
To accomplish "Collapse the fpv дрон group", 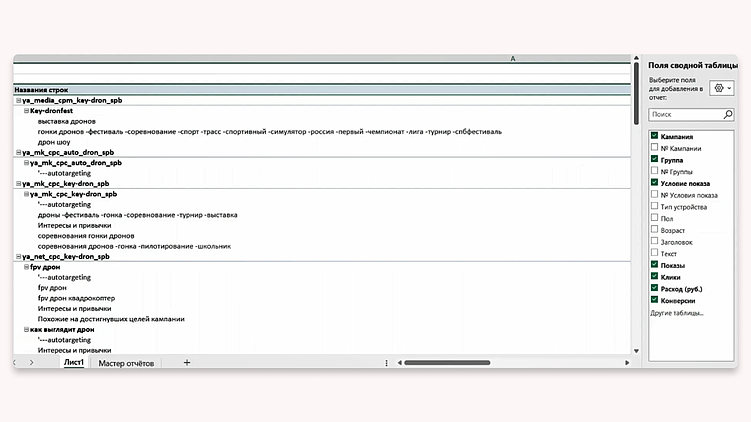I will click(26, 267).
